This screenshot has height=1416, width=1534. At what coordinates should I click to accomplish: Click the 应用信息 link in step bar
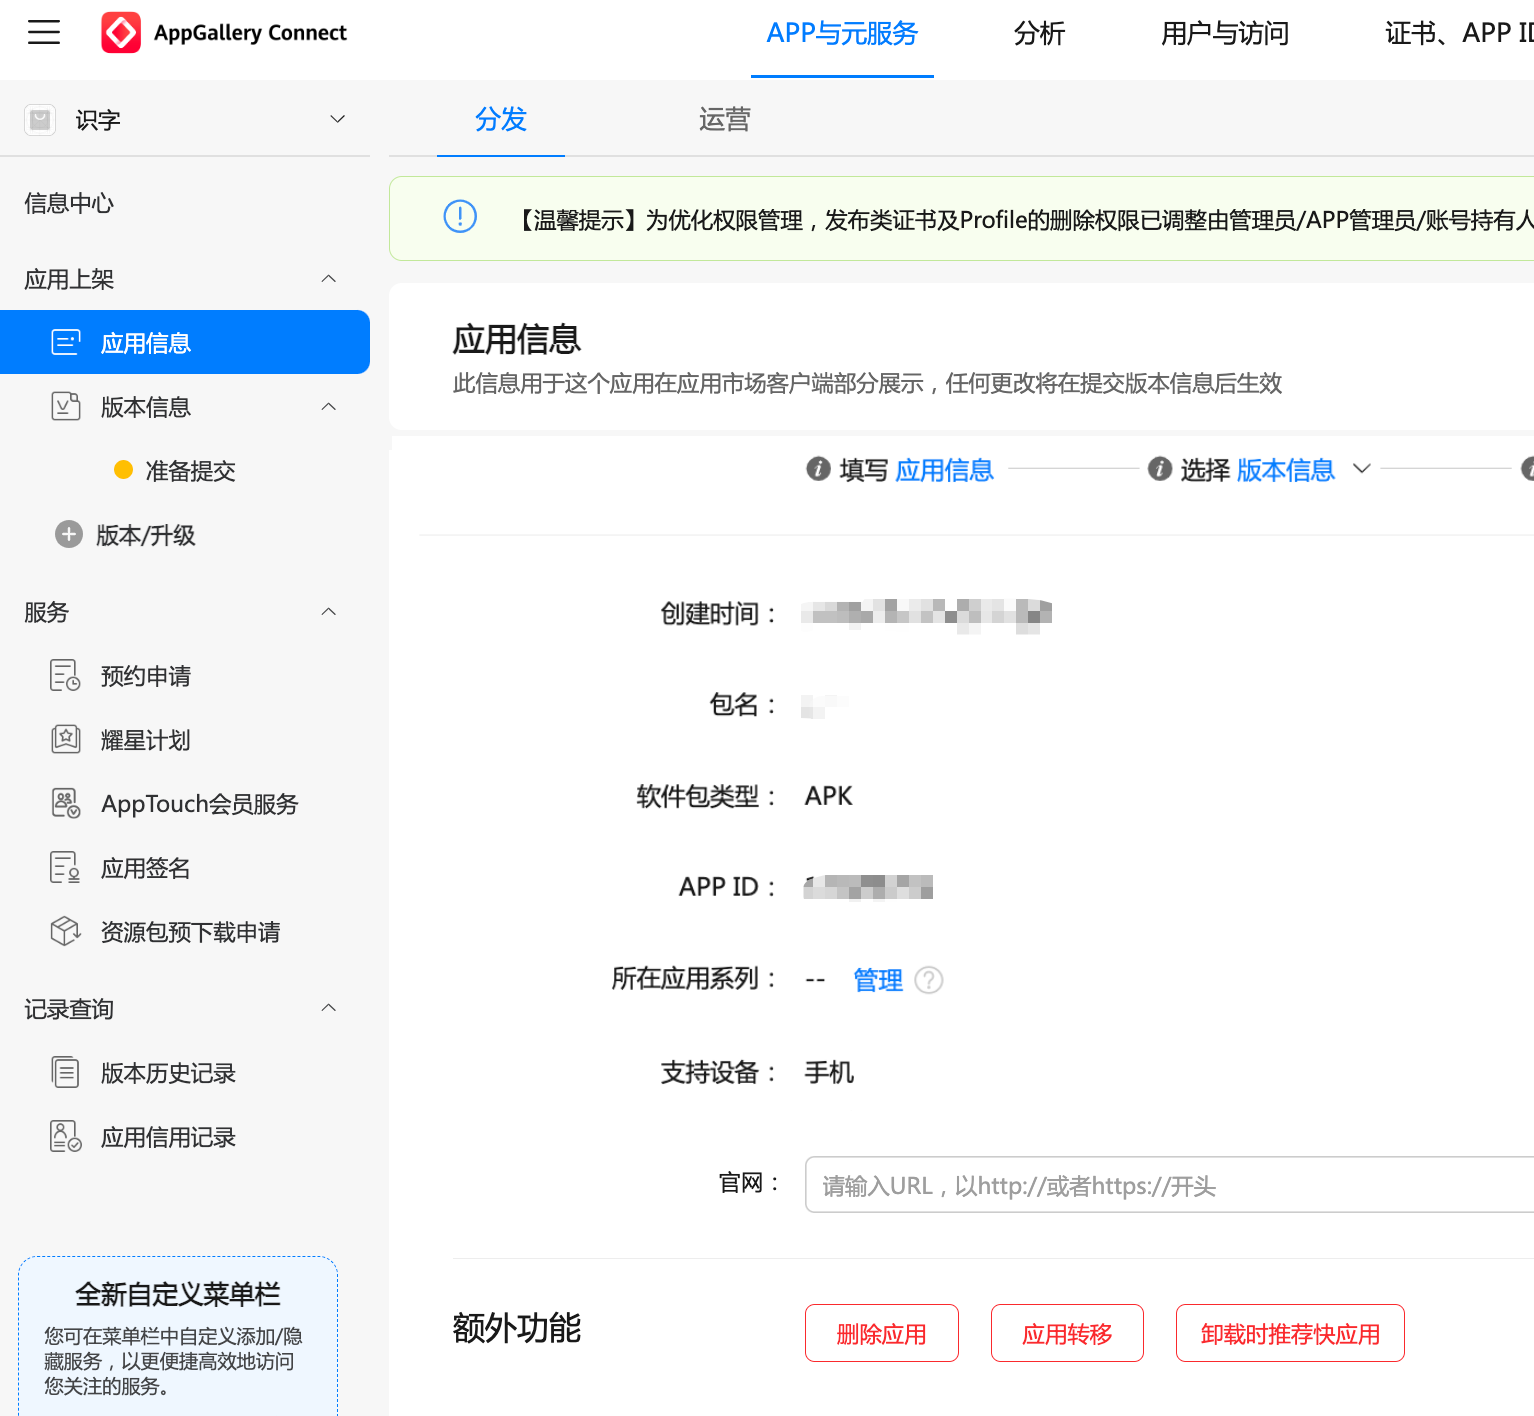[x=944, y=470]
